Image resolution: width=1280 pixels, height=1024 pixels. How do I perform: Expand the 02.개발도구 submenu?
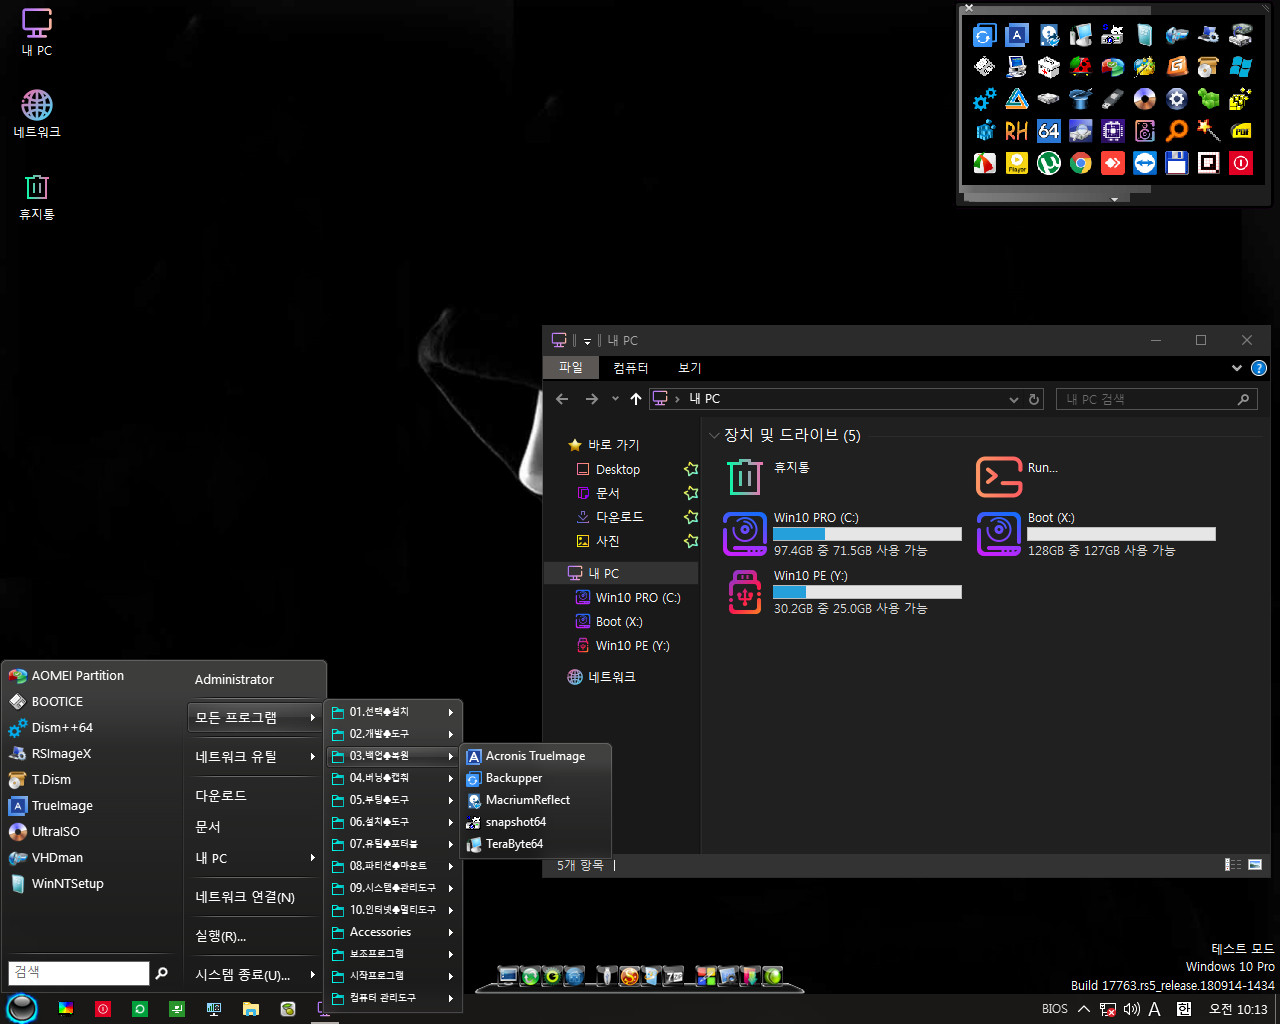point(394,734)
